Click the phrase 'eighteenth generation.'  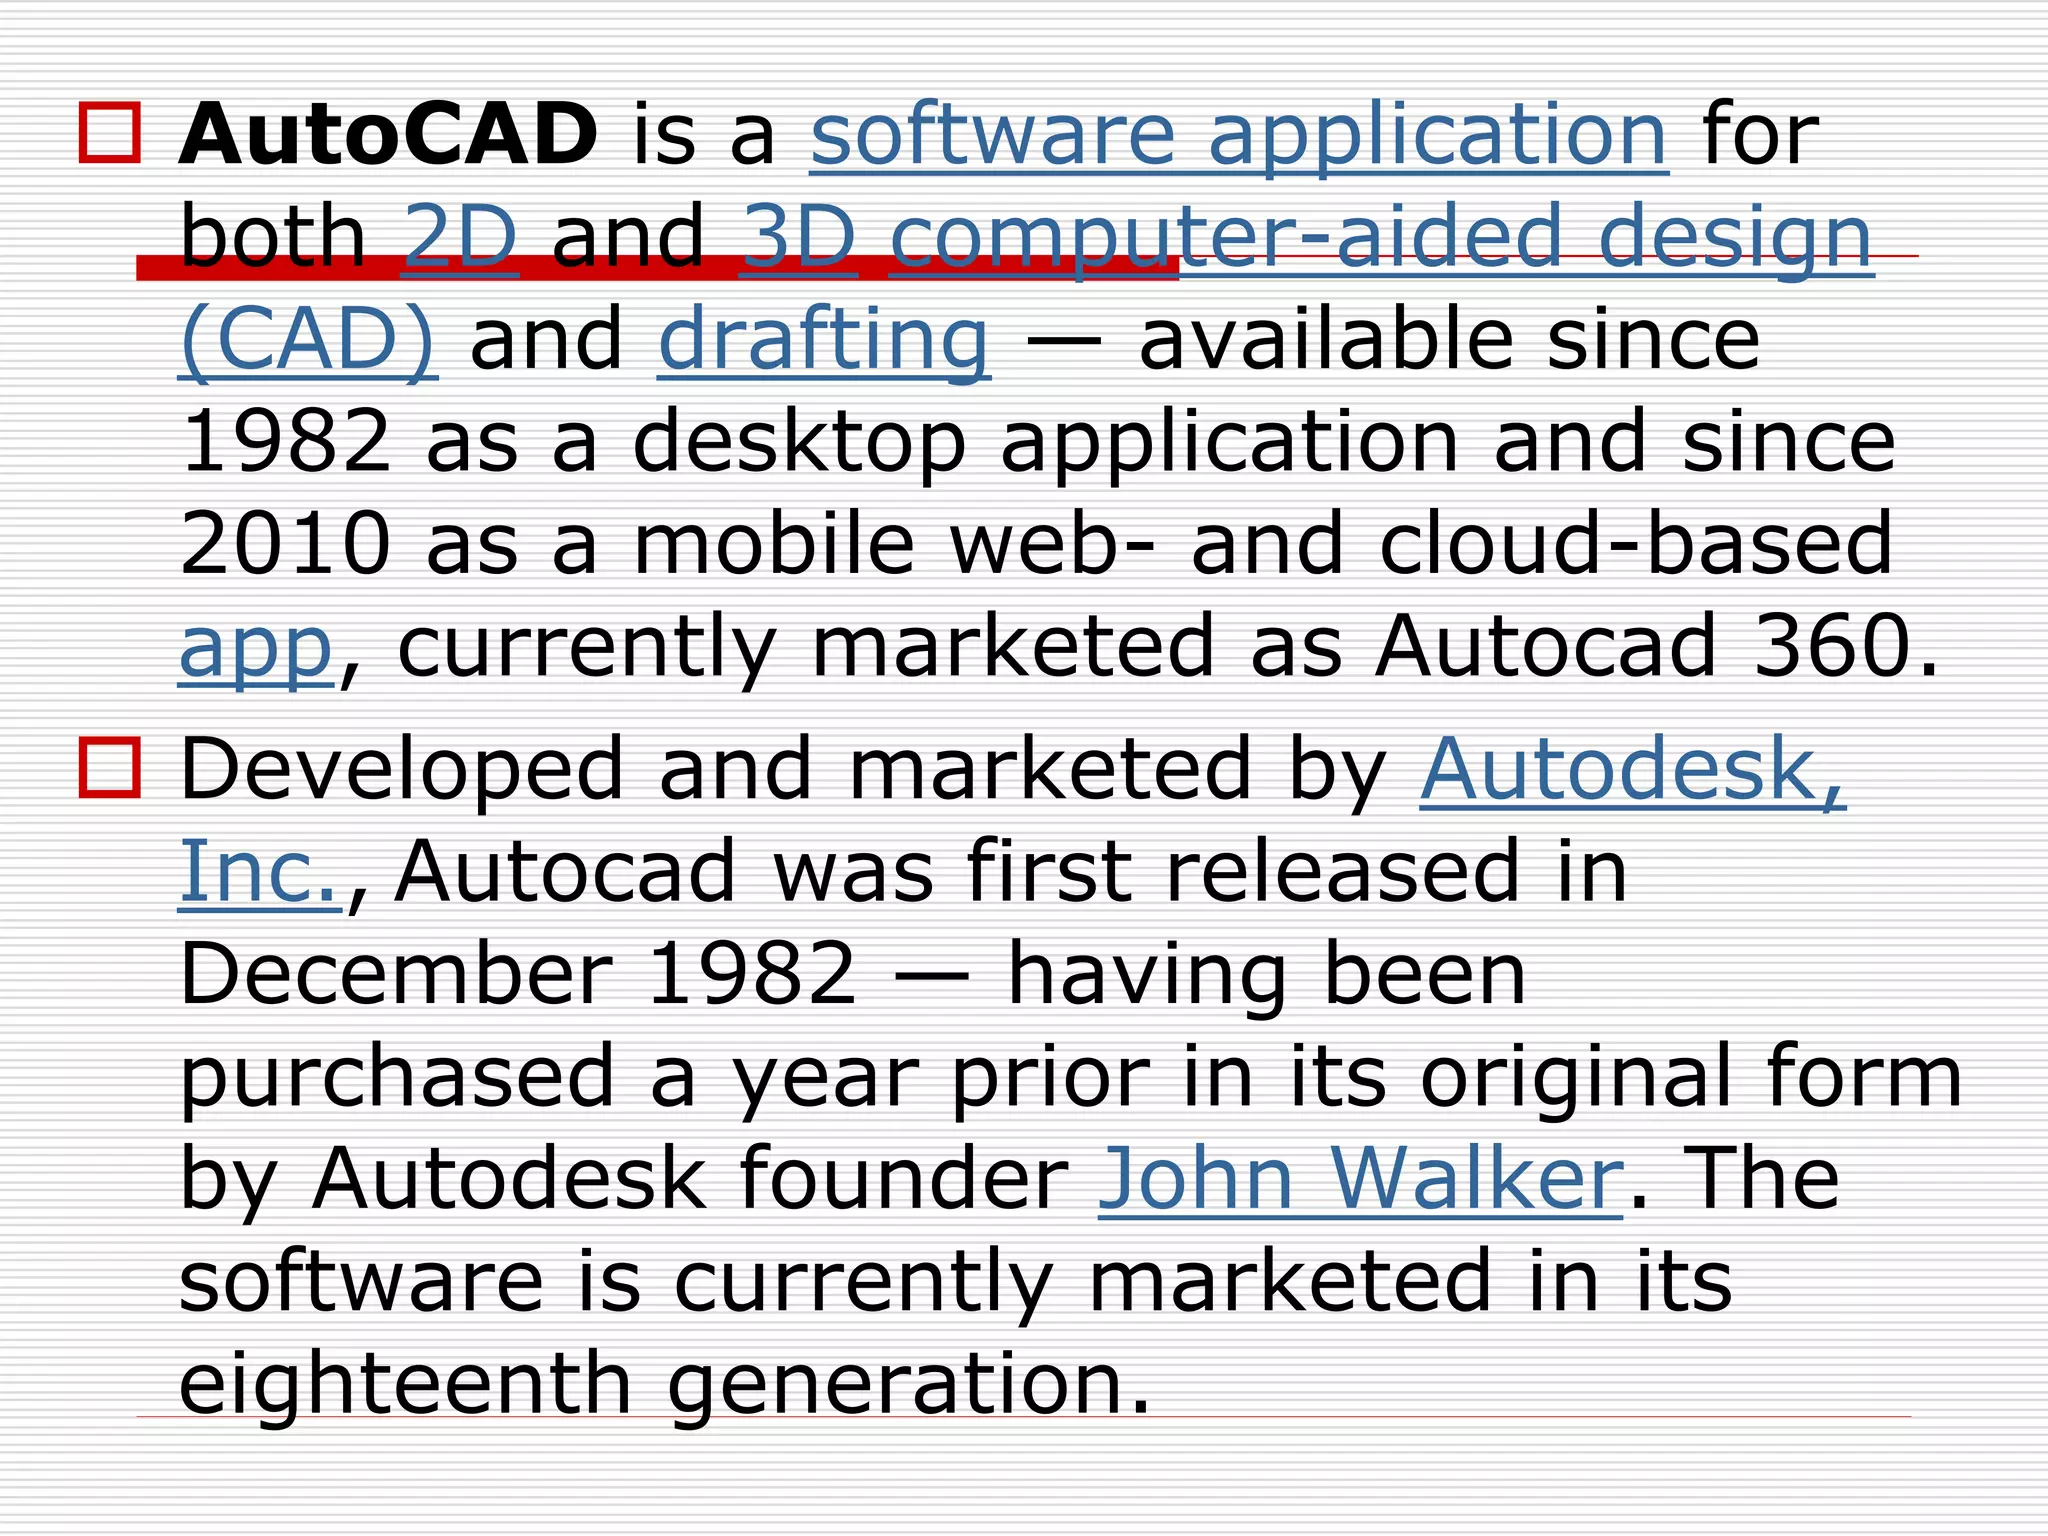665,1386
